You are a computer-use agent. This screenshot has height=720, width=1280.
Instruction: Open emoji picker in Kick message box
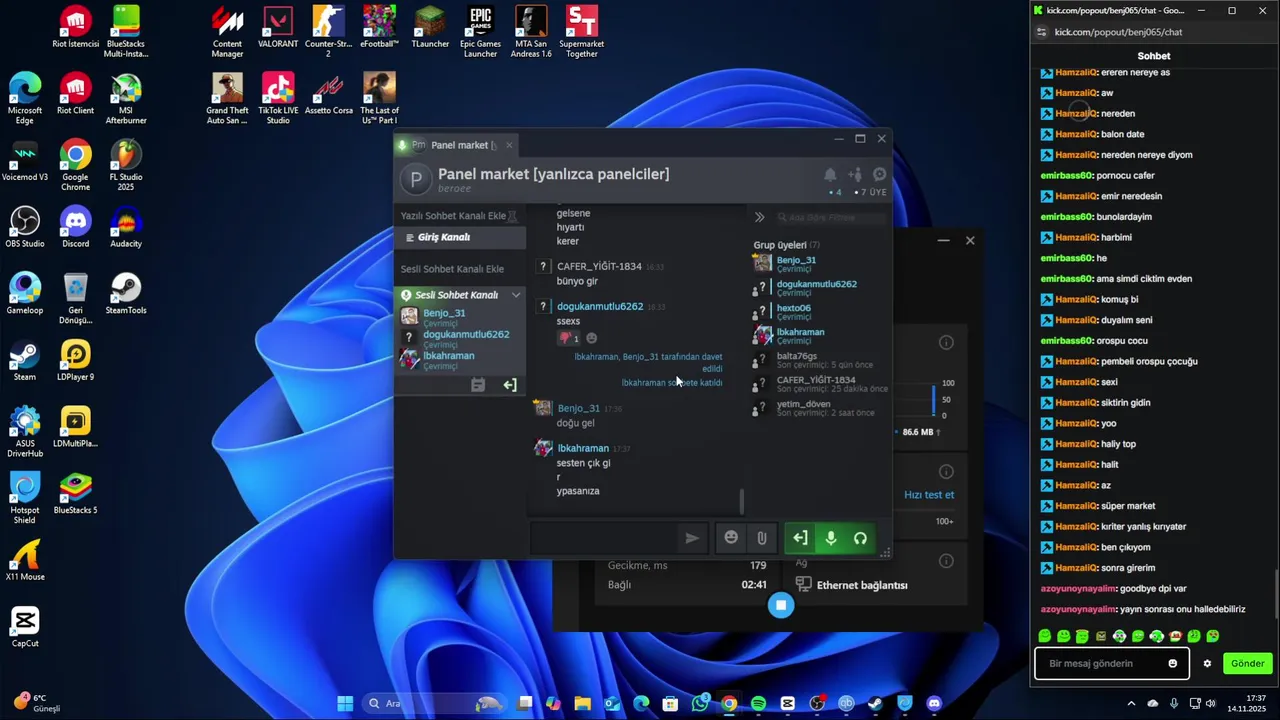click(x=1173, y=663)
